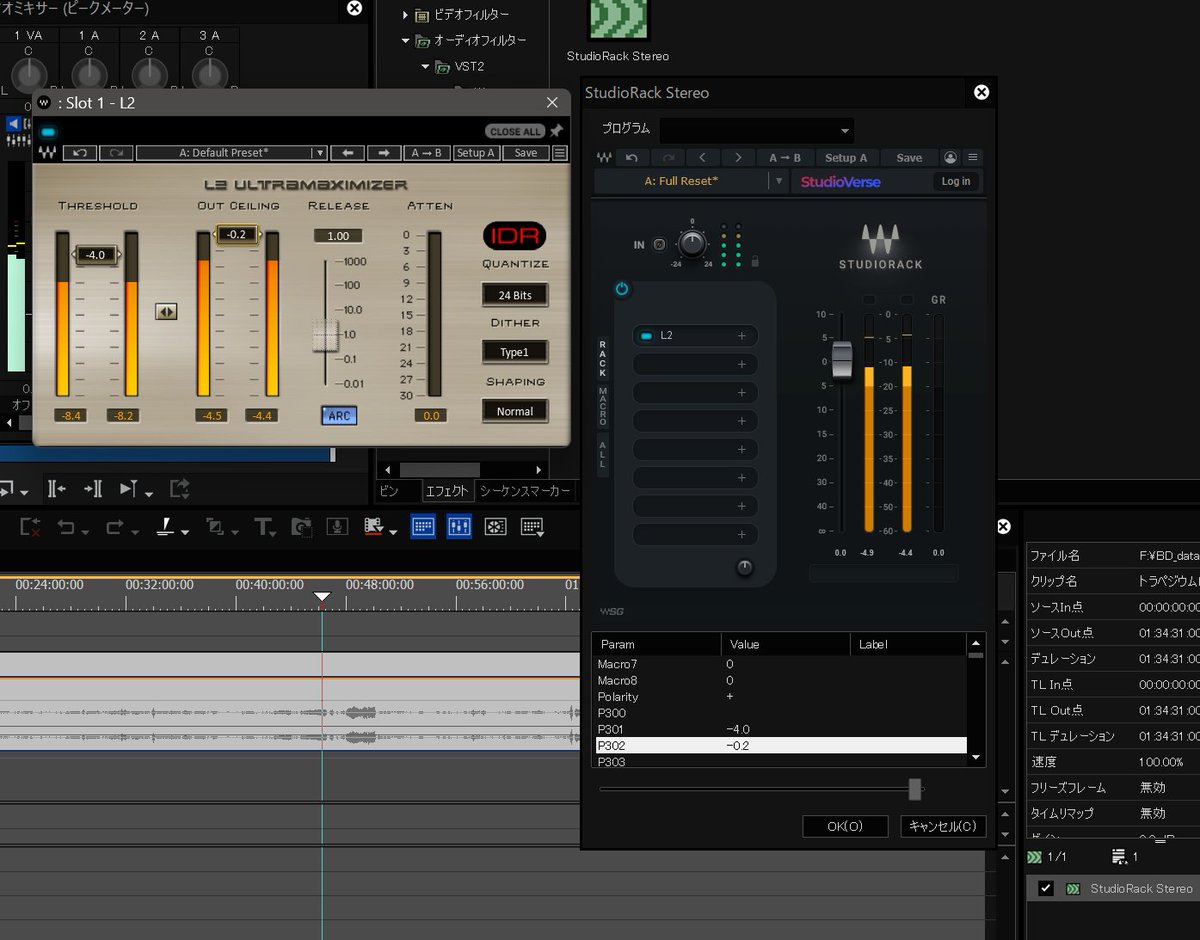Viewport: 1200px width, 940px height.
Task: Go to next StudioRack preset chevron
Action: (738, 158)
